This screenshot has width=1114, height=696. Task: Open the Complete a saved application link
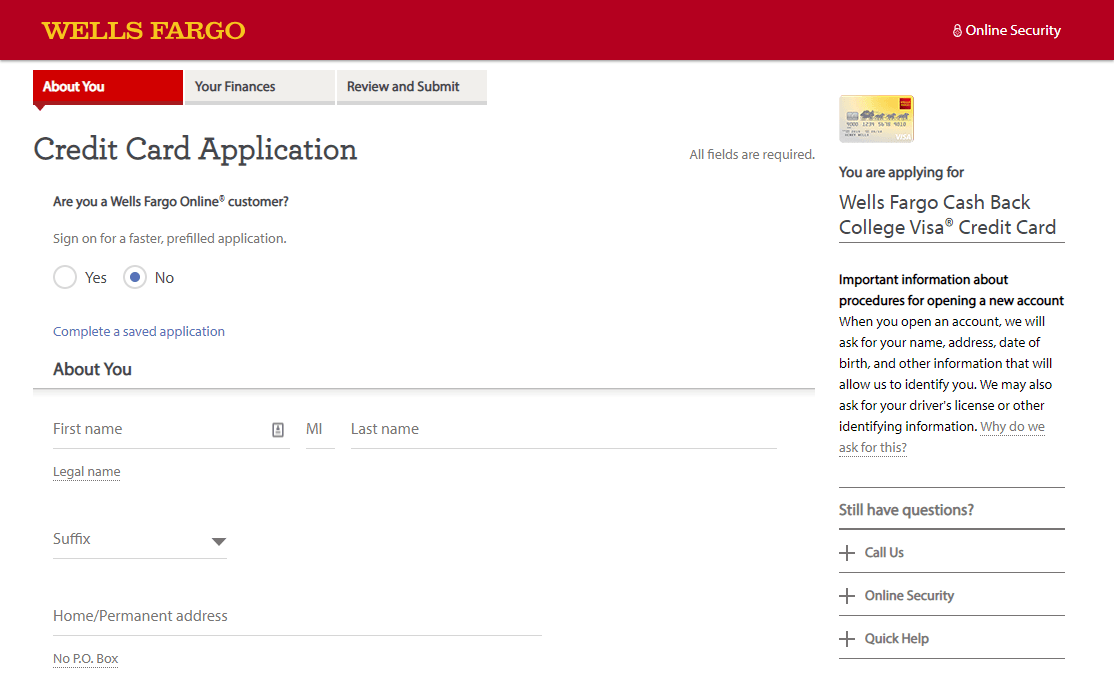point(139,332)
